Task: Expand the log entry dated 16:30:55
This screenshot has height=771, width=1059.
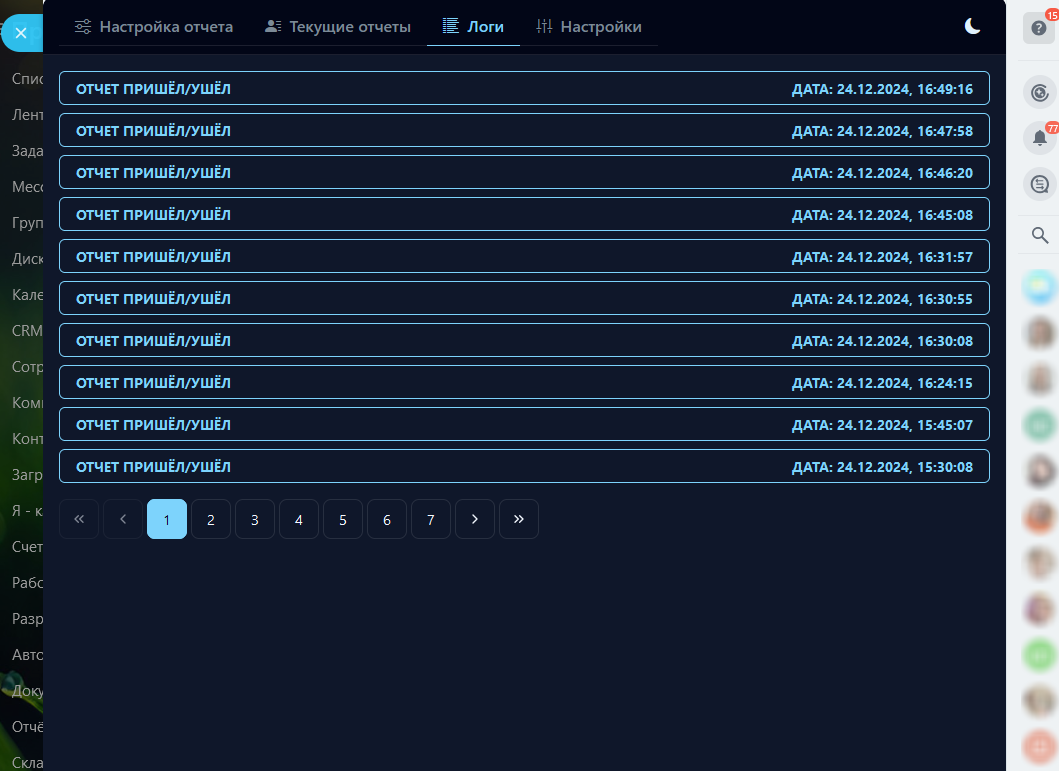Action: (524, 298)
